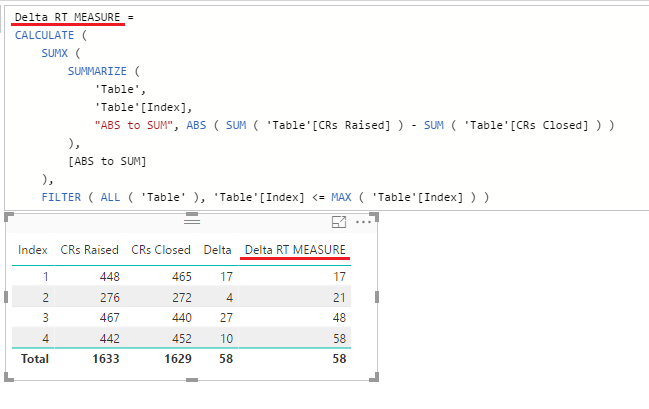Select the running total value 48
The height and width of the screenshot is (409, 649).
pyautogui.click(x=339, y=318)
